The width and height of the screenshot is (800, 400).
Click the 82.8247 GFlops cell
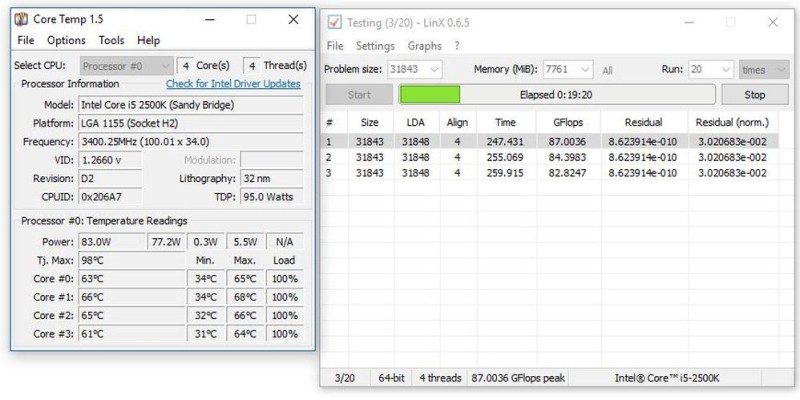click(x=567, y=173)
